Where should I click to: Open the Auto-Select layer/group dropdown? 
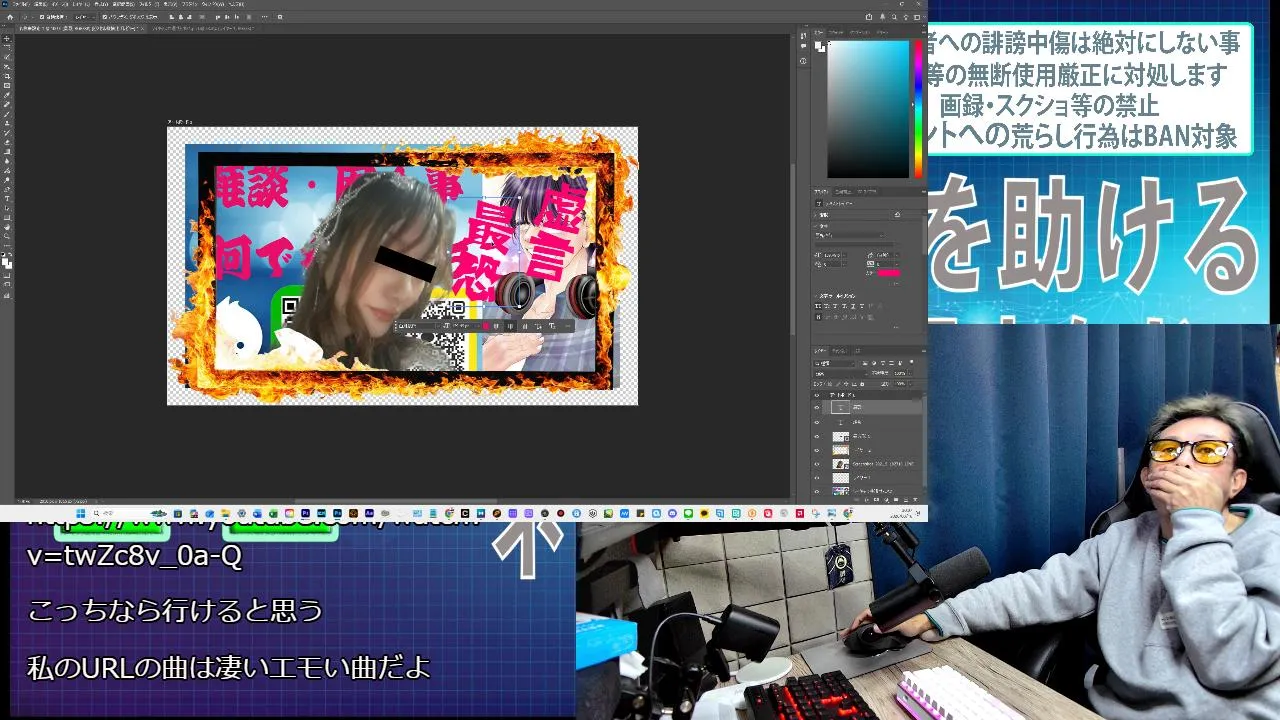tap(86, 17)
